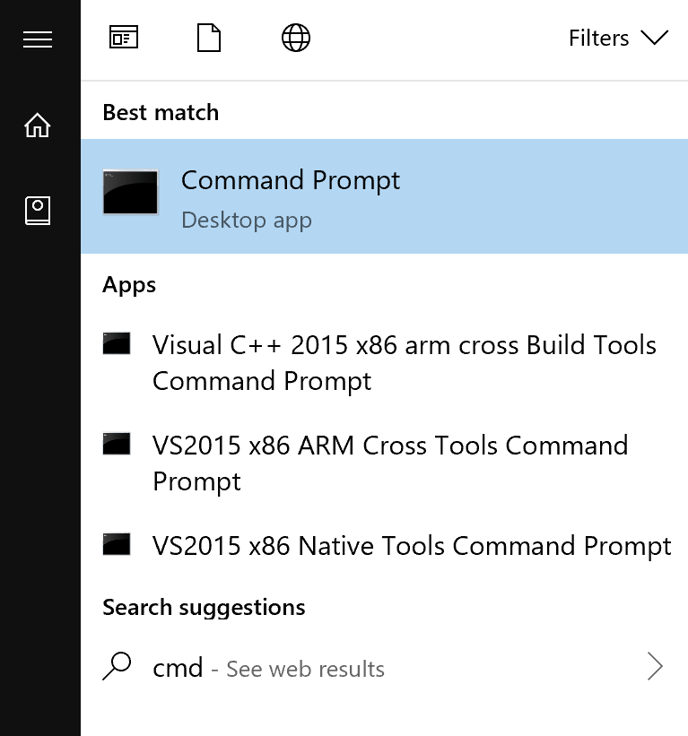Expand cmd web results with the right arrow
Image resolution: width=688 pixels, height=736 pixels.
[655, 667]
